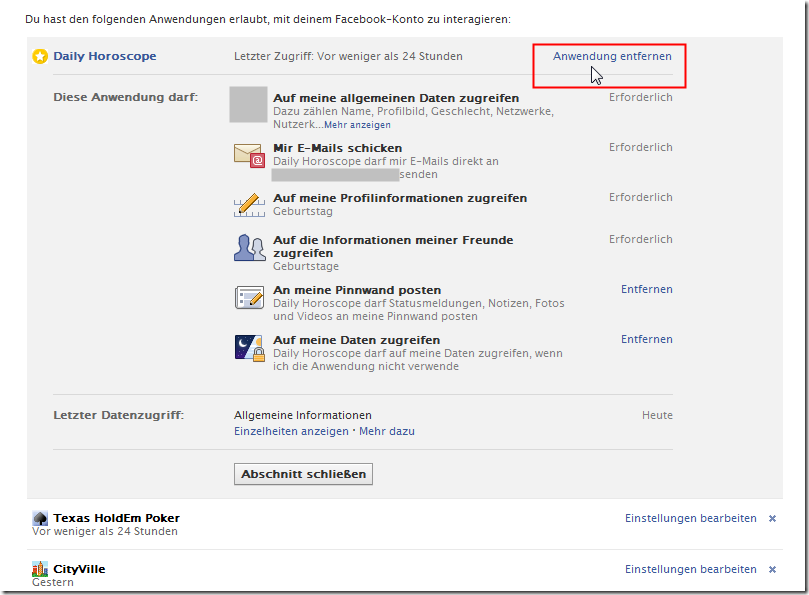The width and height of the screenshot is (809, 595).
Task: Click the Texas HoldEm Poker spade icon
Action: click(40, 518)
